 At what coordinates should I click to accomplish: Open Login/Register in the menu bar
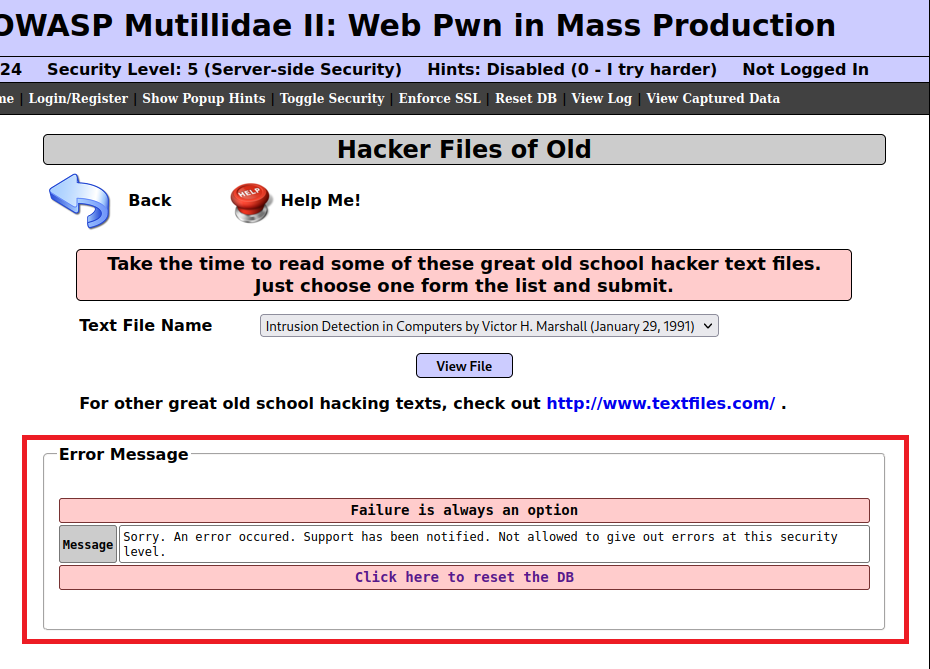[78, 98]
